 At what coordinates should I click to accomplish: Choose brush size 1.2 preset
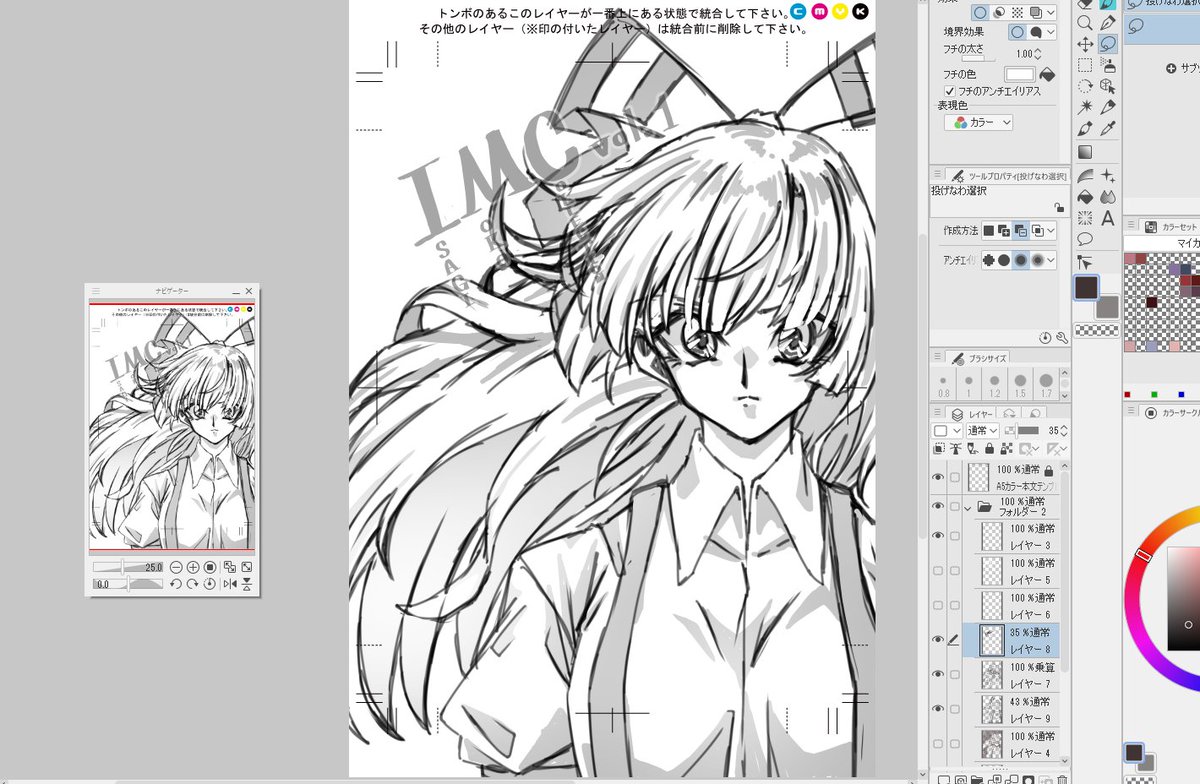(994, 385)
